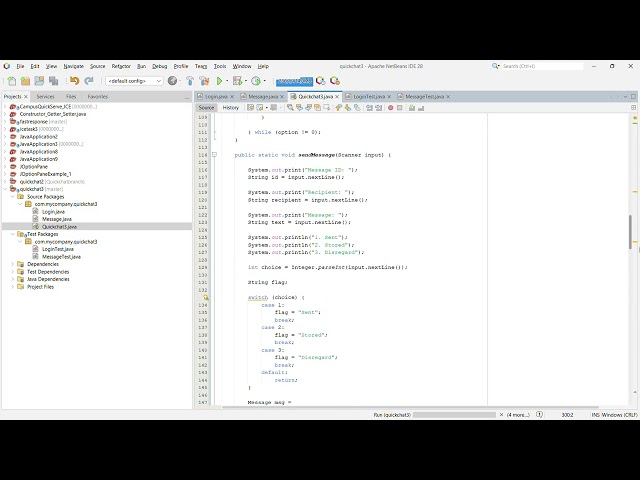Viewport: 640px width, 480px height.
Task: Switch to the Files tab
Action: (x=71, y=97)
